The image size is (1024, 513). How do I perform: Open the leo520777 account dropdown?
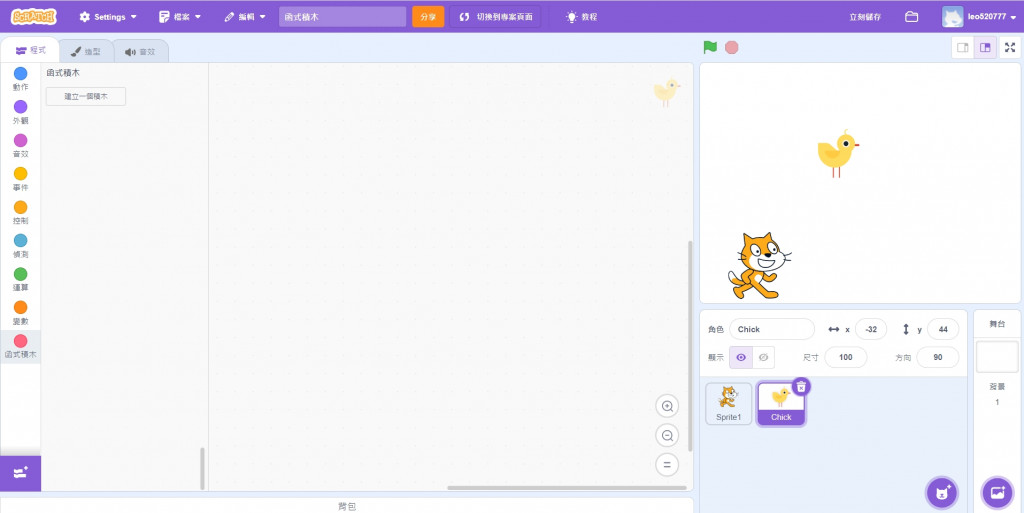click(x=980, y=16)
